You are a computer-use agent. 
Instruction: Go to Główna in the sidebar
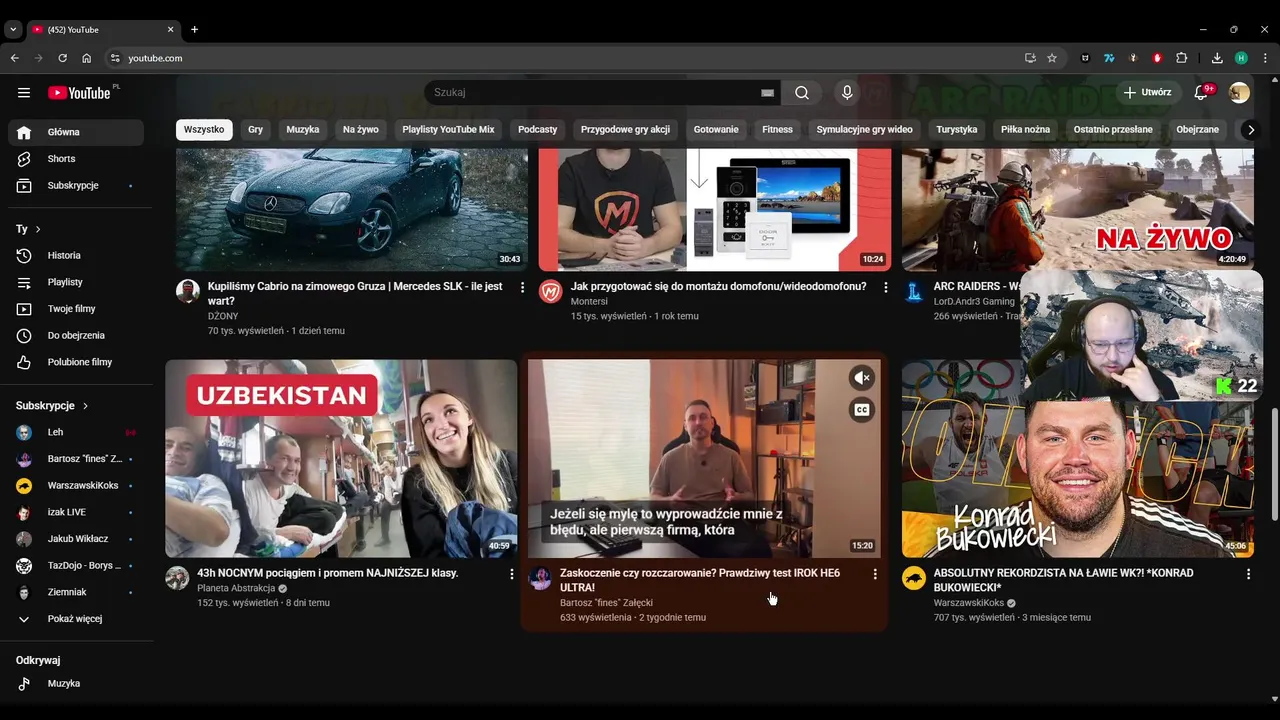76,132
